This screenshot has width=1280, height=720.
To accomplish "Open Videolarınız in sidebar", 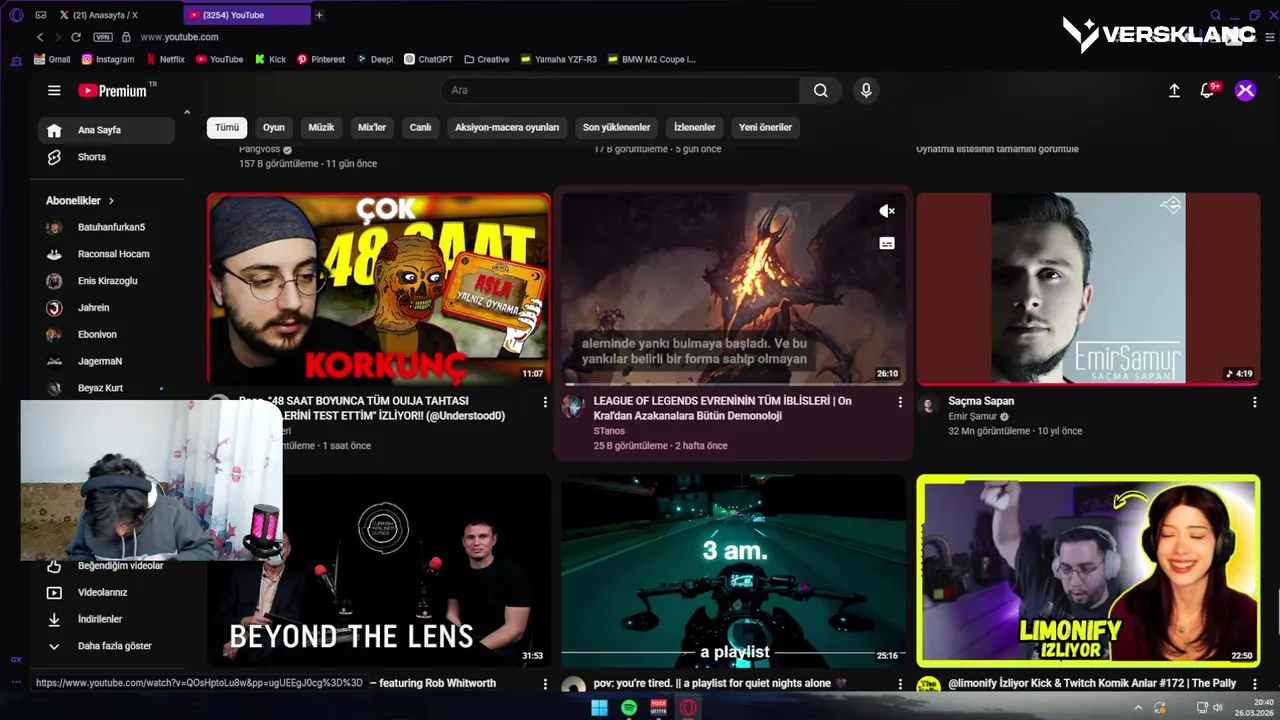I will pos(106,592).
